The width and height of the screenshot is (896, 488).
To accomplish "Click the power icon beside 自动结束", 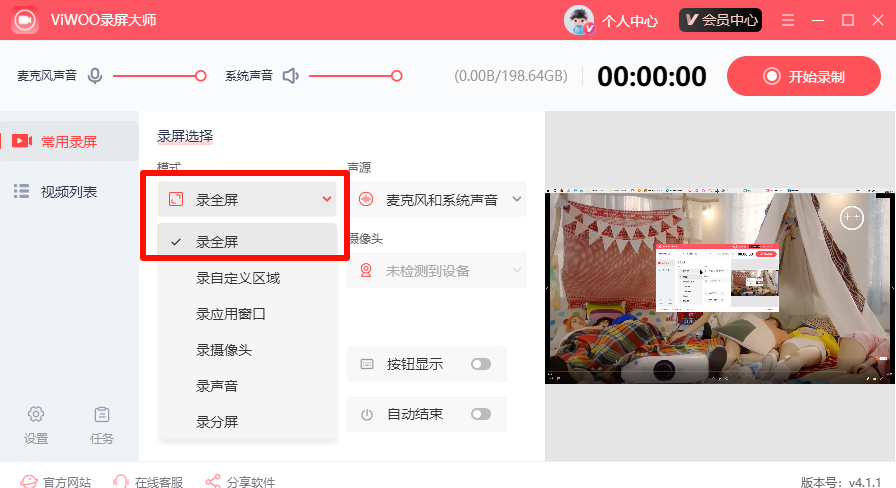I will (x=367, y=414).
